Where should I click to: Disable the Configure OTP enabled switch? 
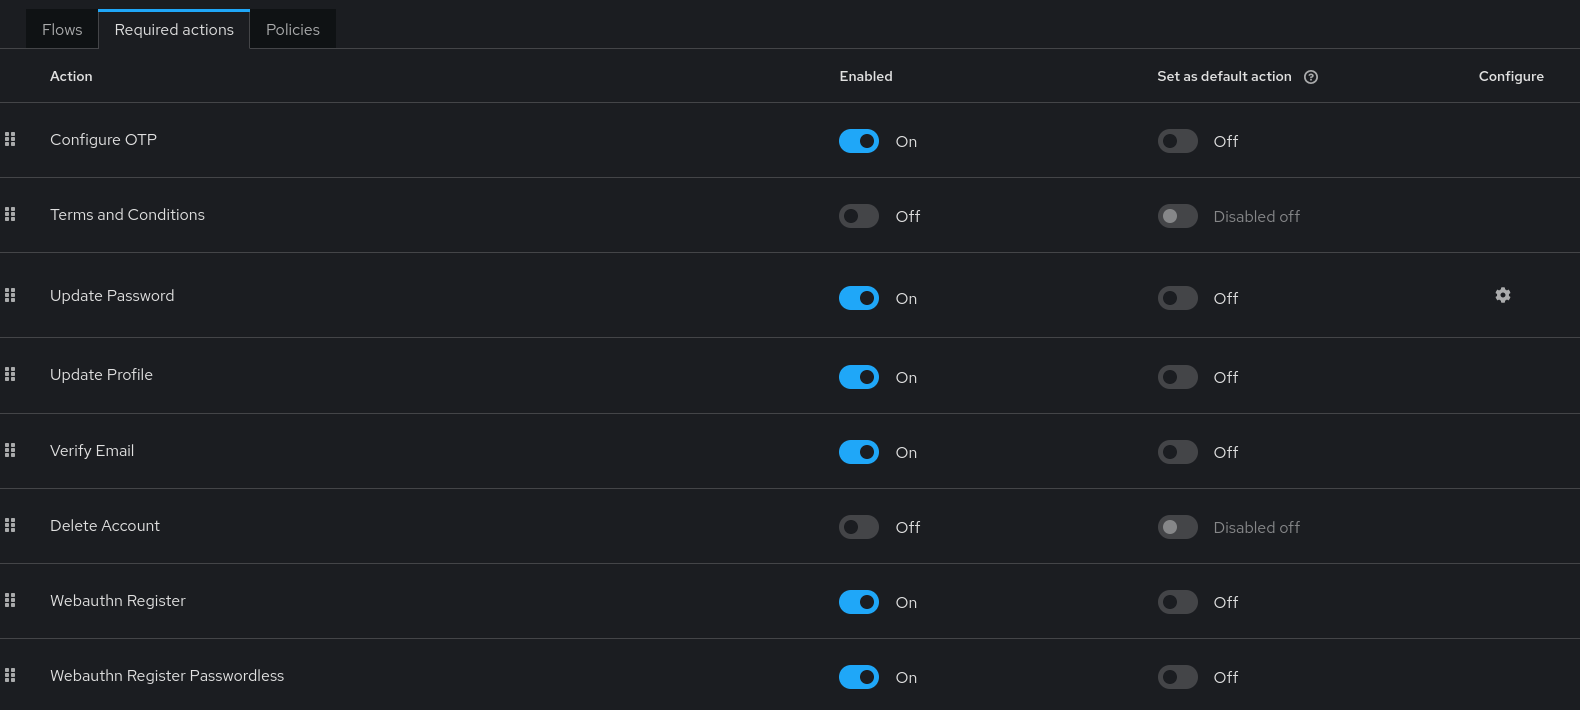tap(859, 141)
